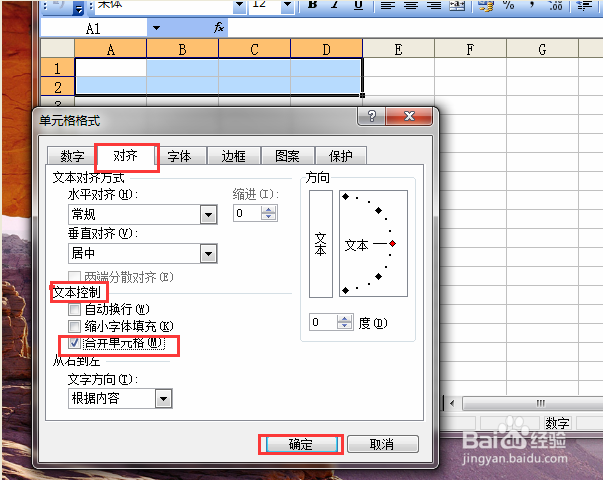Screen dimensions: 603x480
Task: Click the help question mark button
Action: coord(371,116)
